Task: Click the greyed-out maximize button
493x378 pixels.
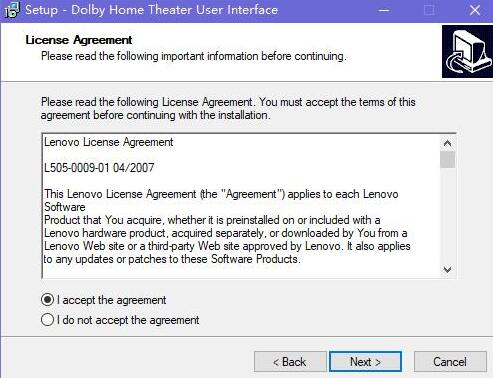Action: coord(429,10)
